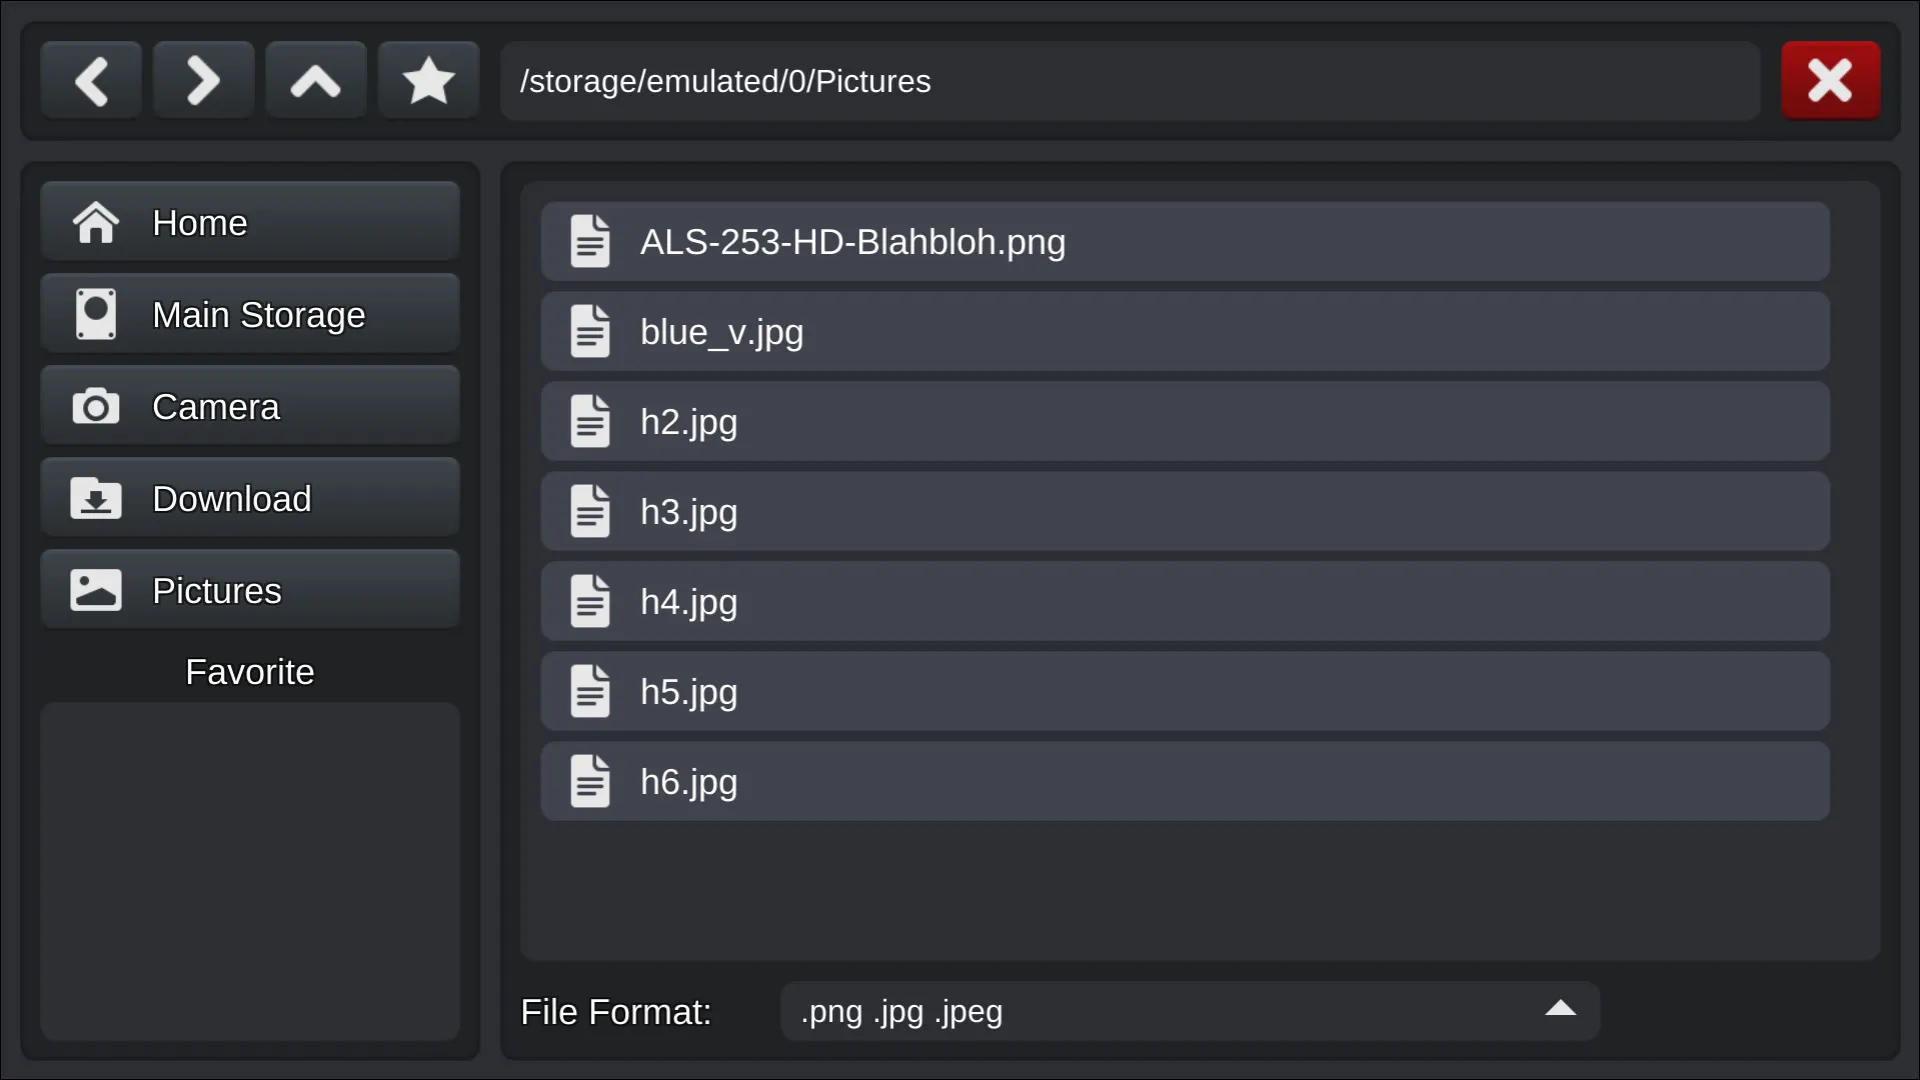Choose the h3.jpg file
This screenshot has height=1080, width=1920.
point(1185,512)
